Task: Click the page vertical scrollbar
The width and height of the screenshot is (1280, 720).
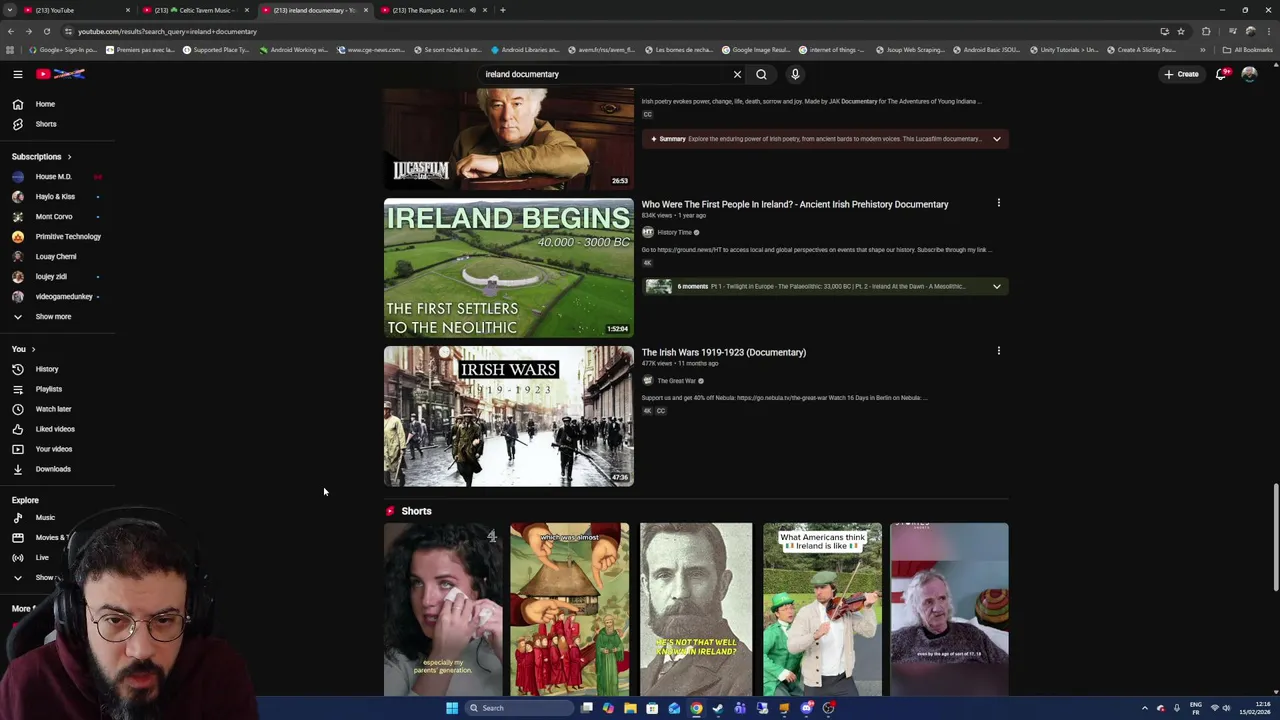Action: 1275,540
